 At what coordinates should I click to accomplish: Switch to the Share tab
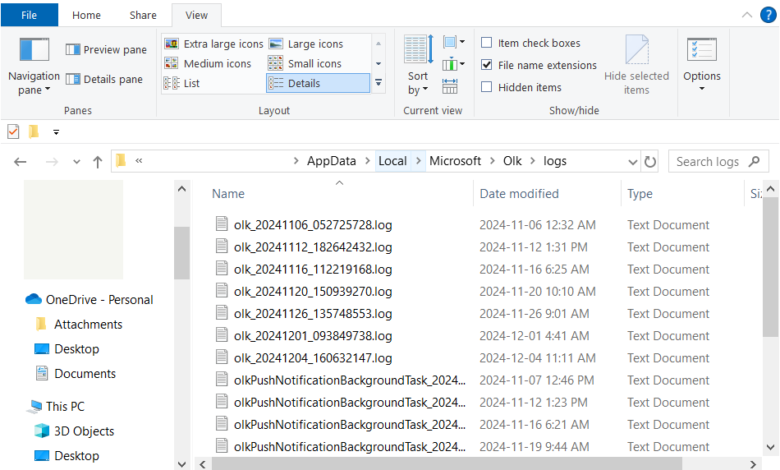pyautogui.click(x=143, y=15)
